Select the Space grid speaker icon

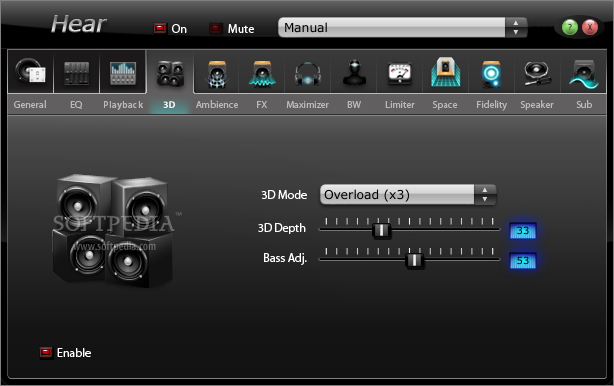click(446, 72)
